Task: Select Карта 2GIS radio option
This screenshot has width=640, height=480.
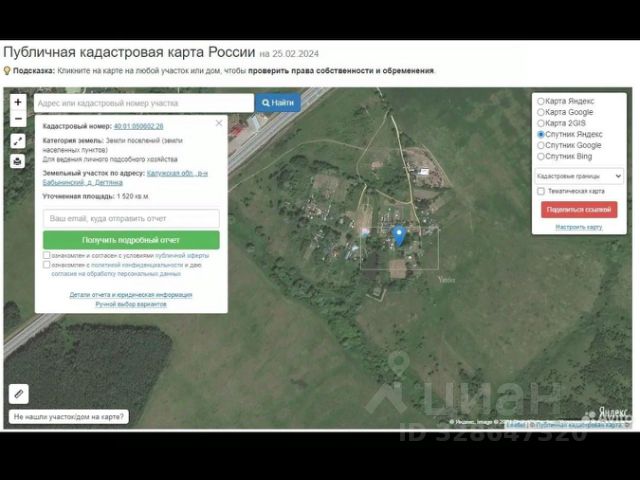Action: pos(541,123)
